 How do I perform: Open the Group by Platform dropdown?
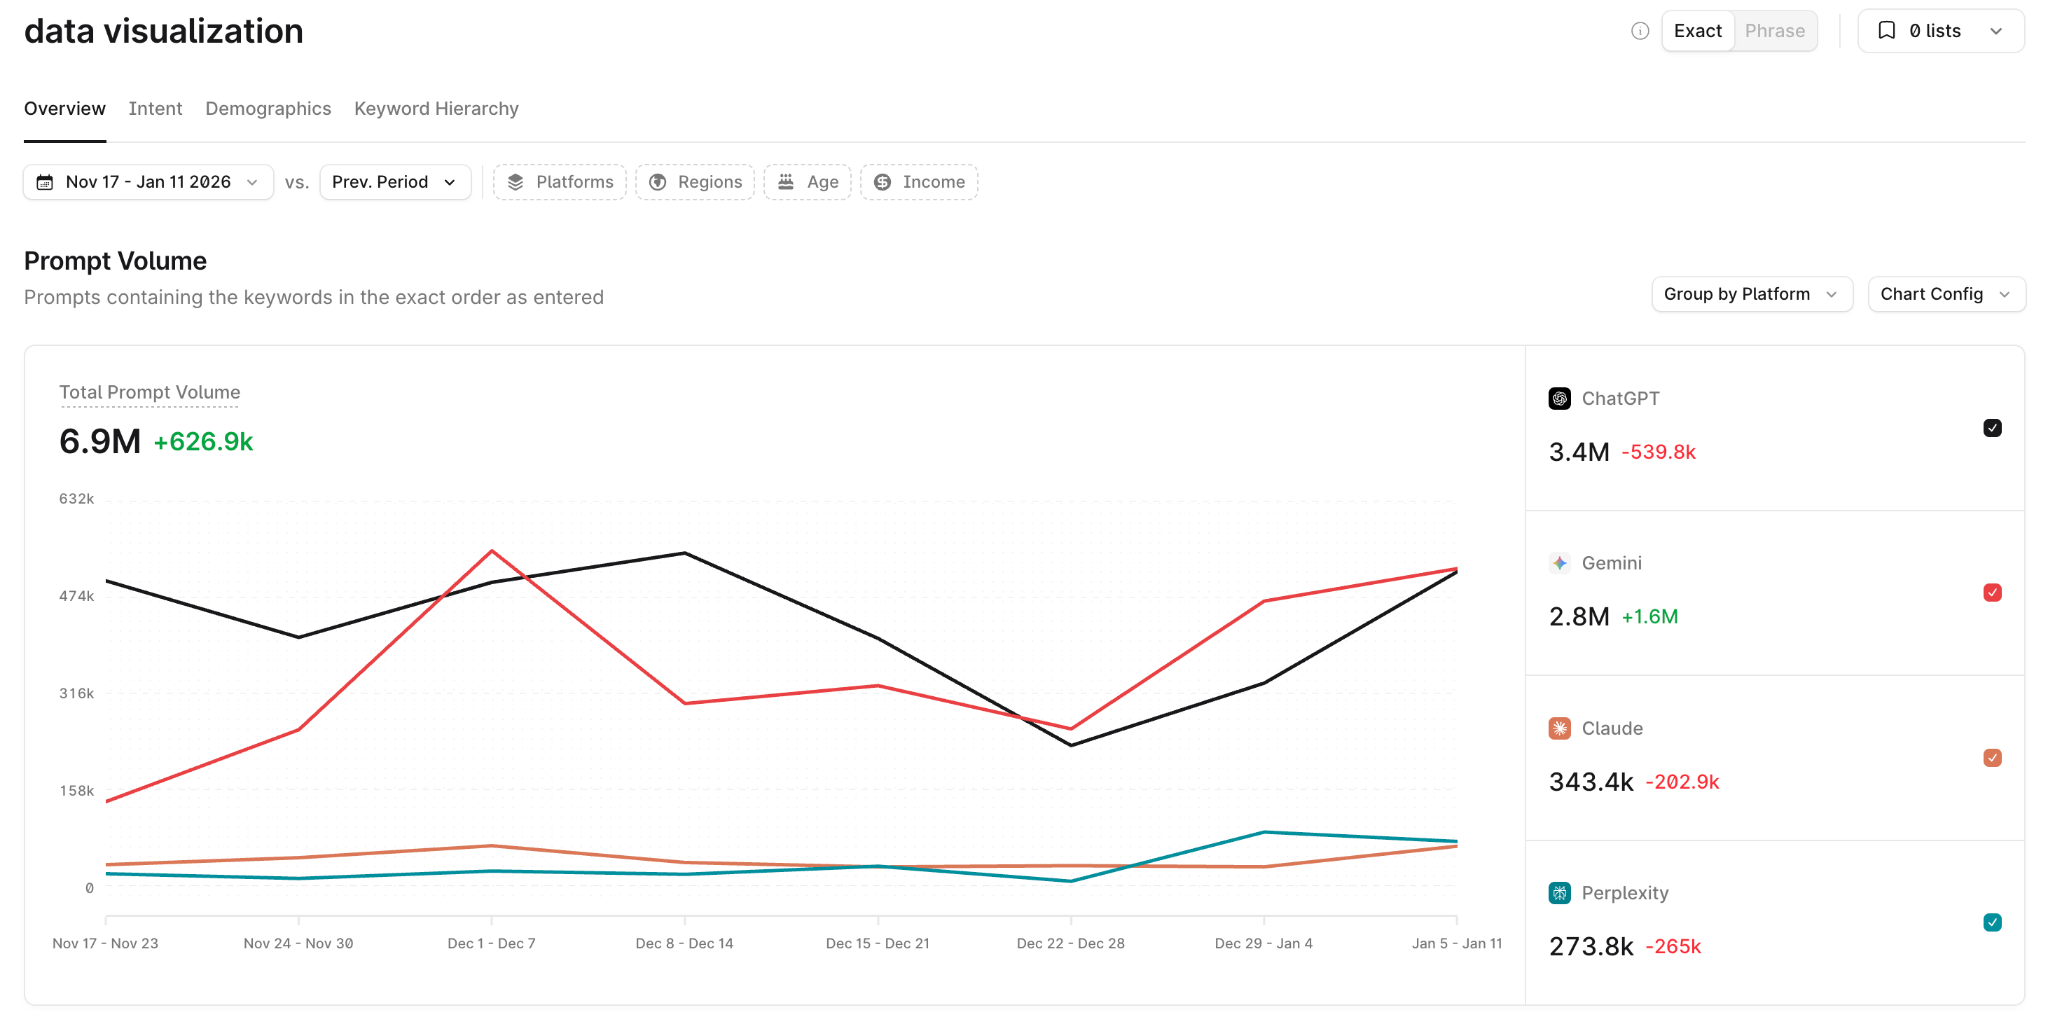coord(1752,294)
